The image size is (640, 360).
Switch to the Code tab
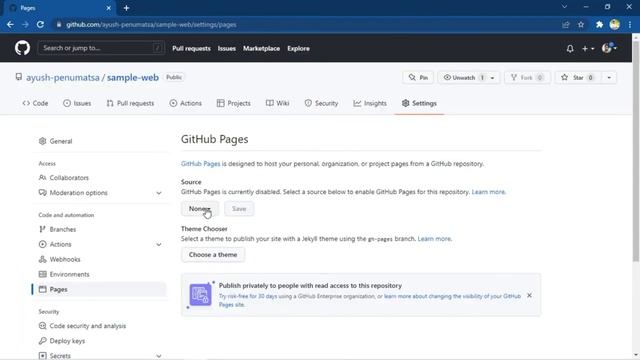click(x=36, y=103)
